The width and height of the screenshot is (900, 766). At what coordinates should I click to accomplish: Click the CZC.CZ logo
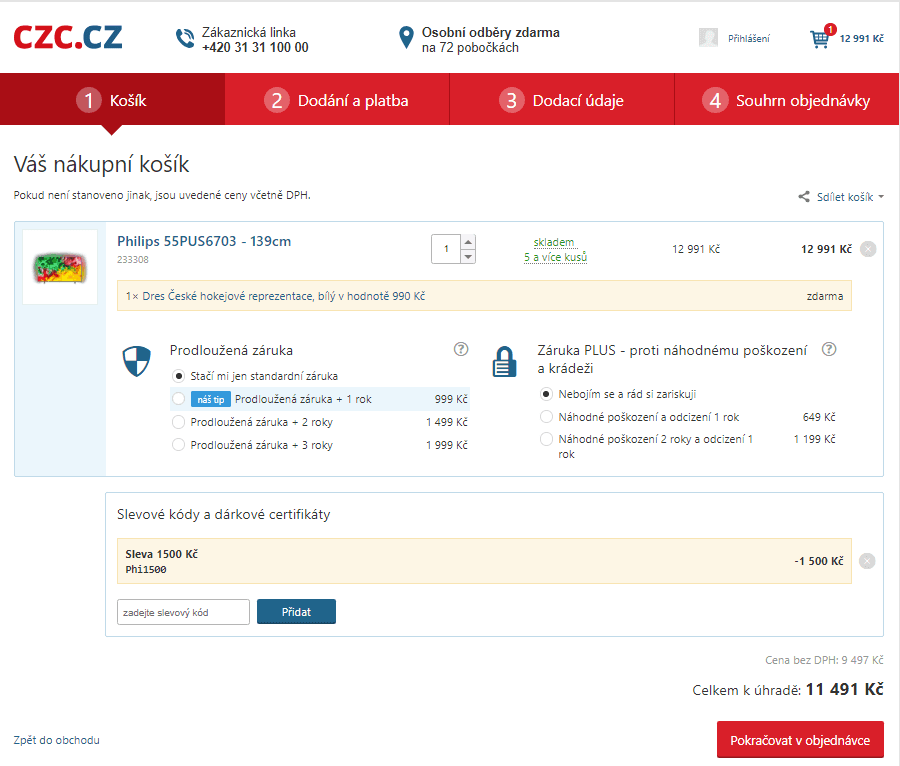(x=68, y=37)
